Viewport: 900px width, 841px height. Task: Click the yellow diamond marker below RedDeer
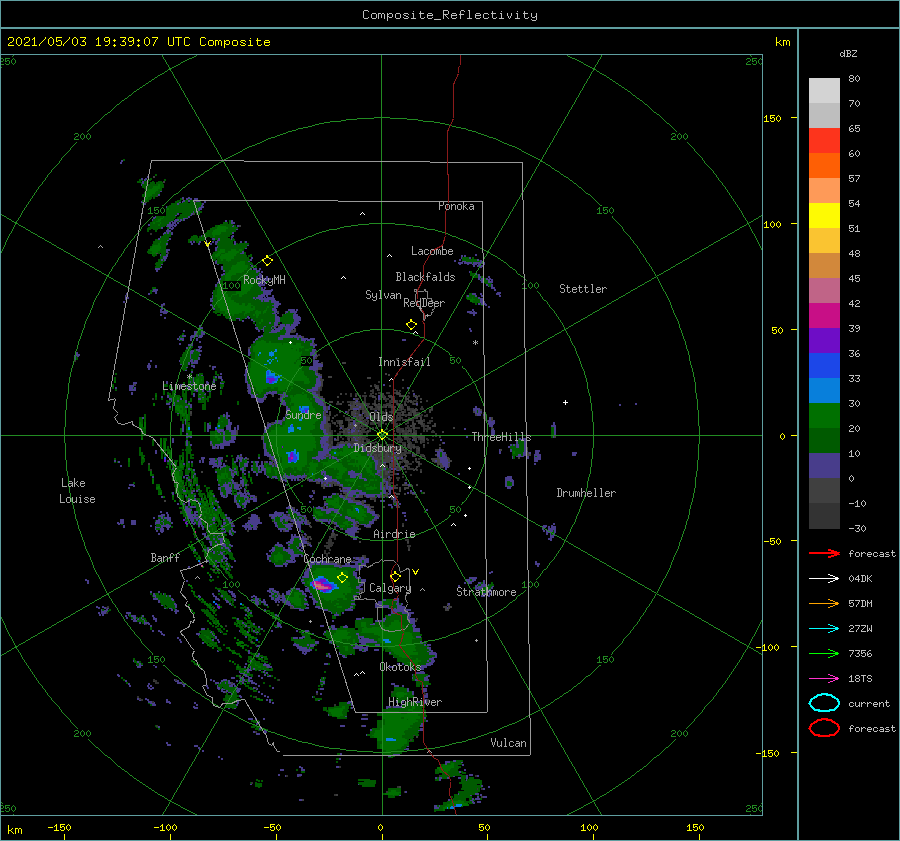[411, 325]
